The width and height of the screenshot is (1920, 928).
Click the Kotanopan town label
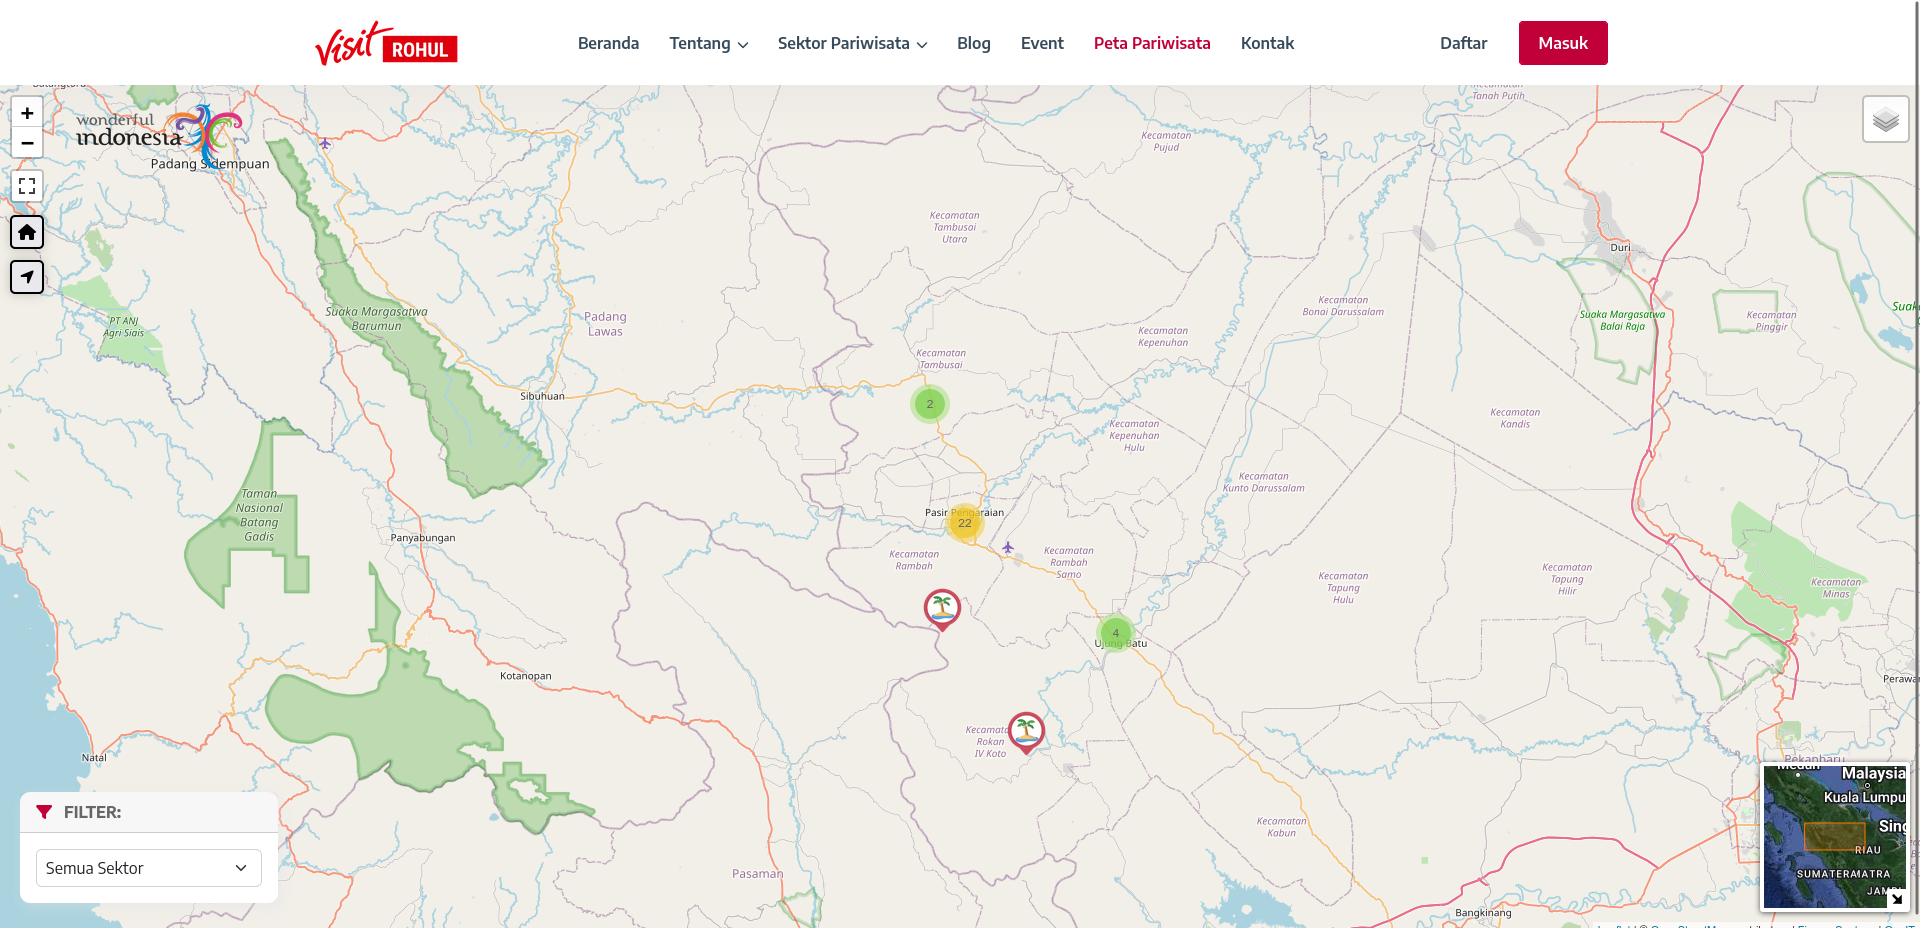[x=526, y=676]
